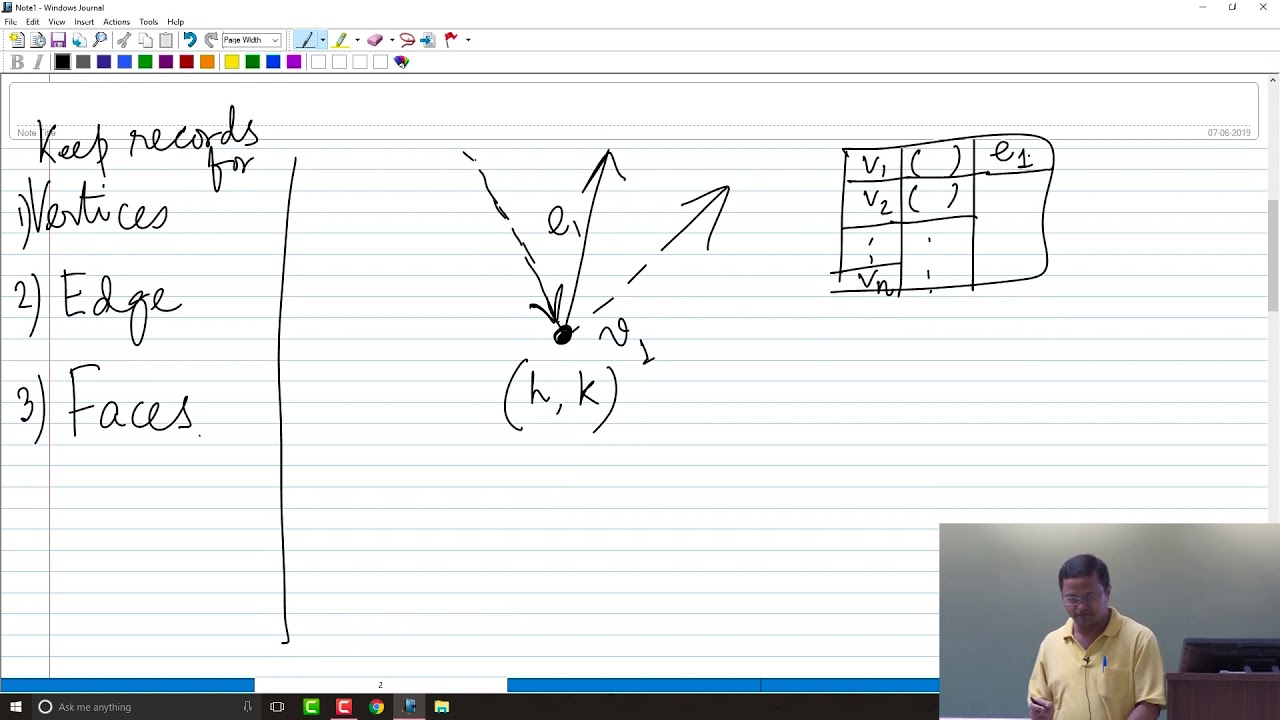
Task: Open the Windows Start menu
Action: (15, 707)
